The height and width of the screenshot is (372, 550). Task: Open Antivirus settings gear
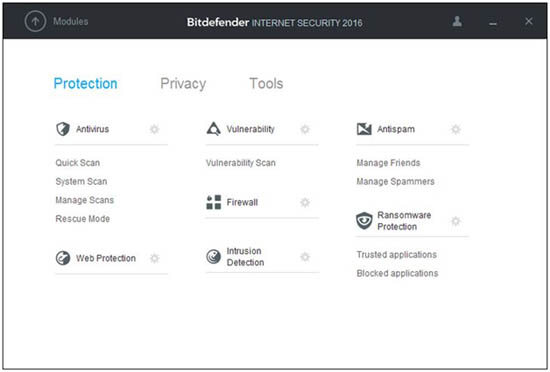[154, 129]
